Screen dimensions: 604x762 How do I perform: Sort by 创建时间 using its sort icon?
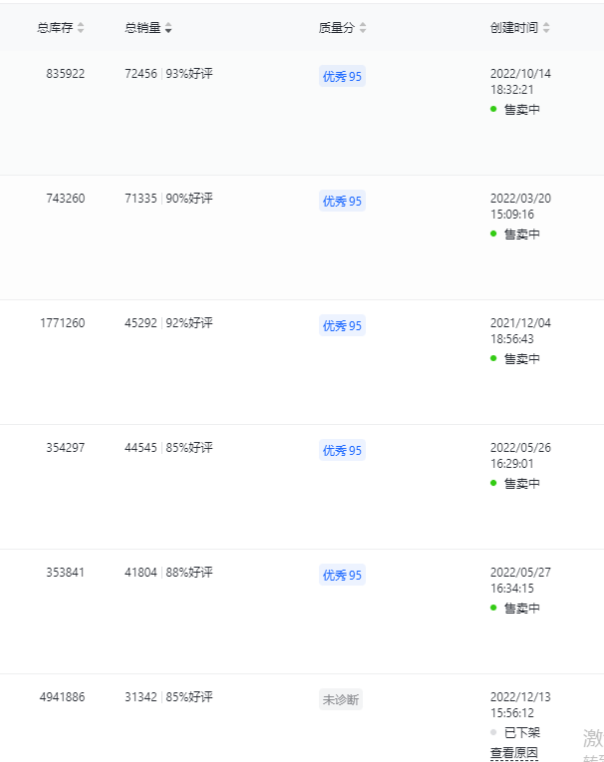pos(546,28)
